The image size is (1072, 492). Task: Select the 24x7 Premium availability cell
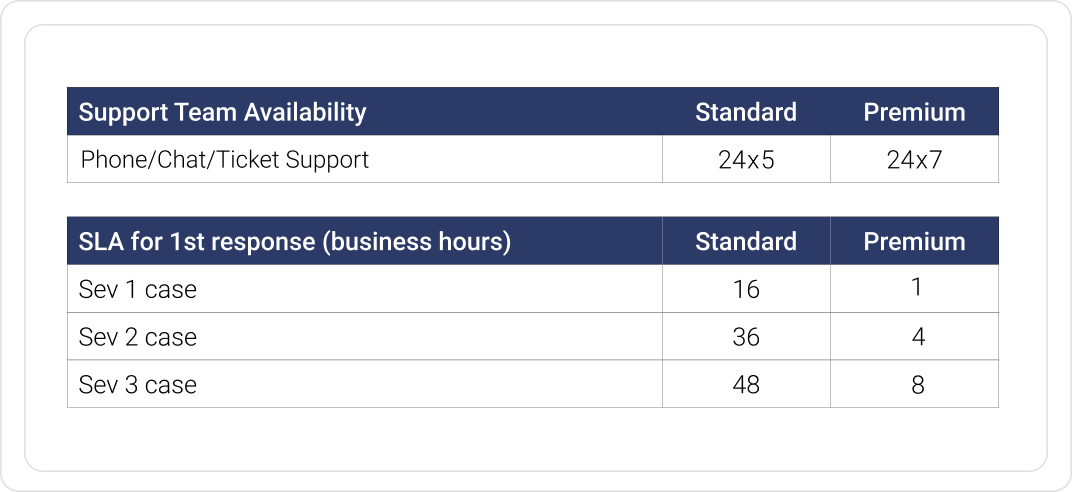click(914, 160)
